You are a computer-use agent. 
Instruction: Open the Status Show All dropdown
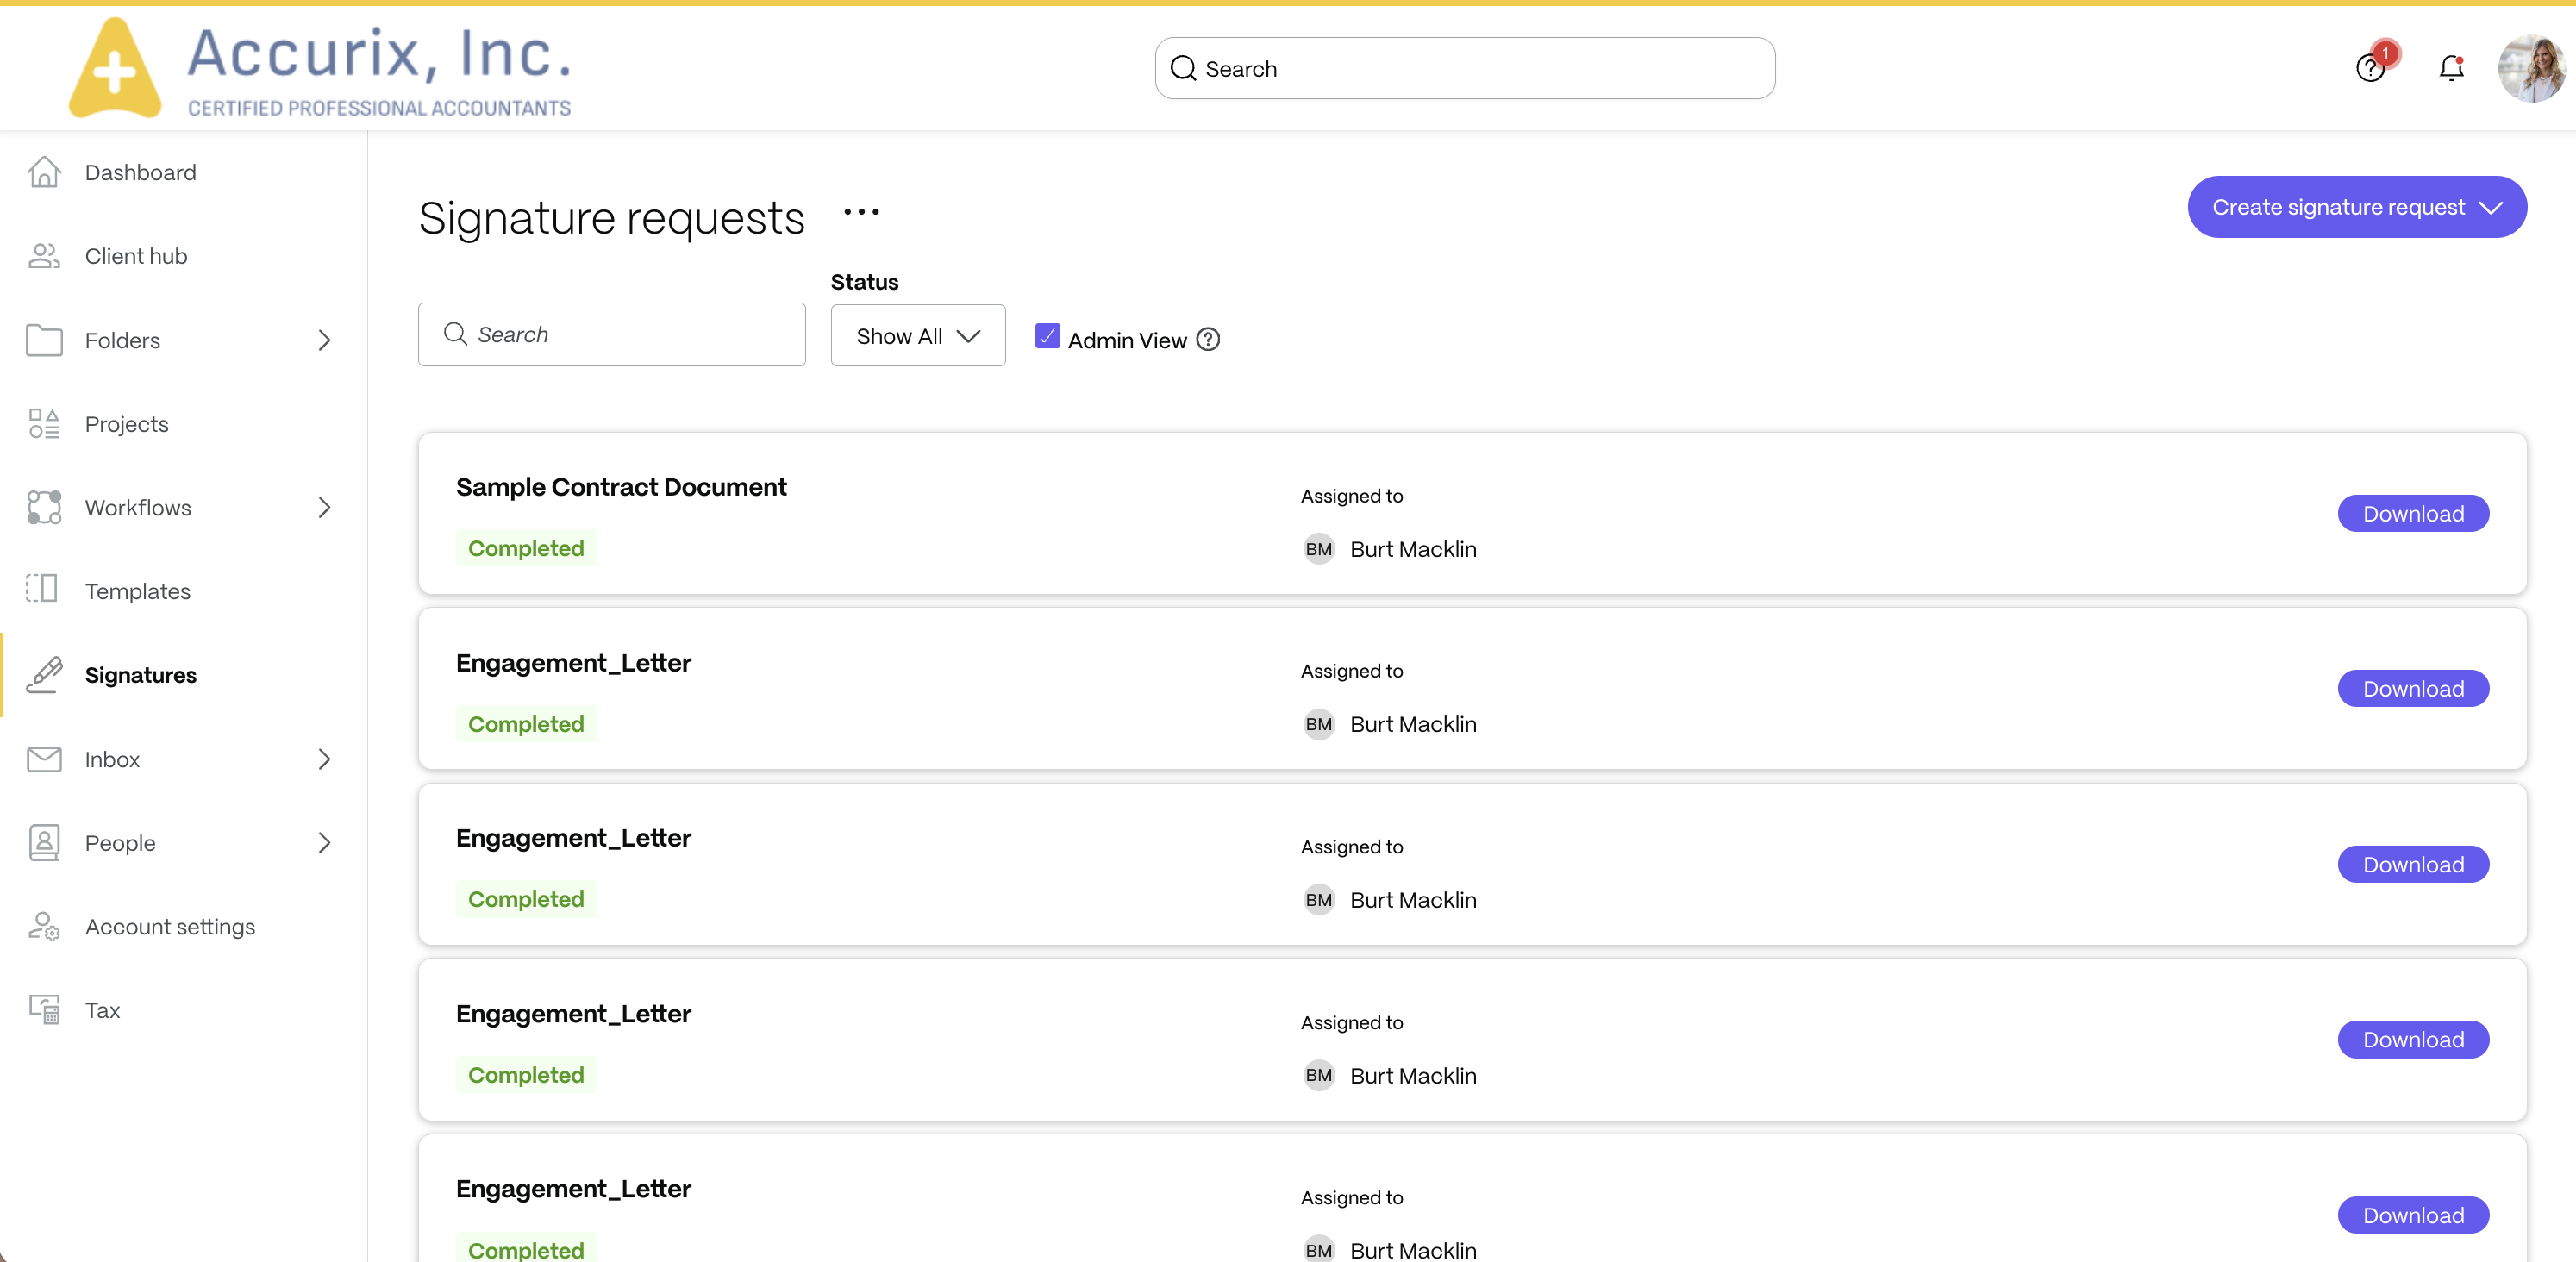click(x=918, y=336)
